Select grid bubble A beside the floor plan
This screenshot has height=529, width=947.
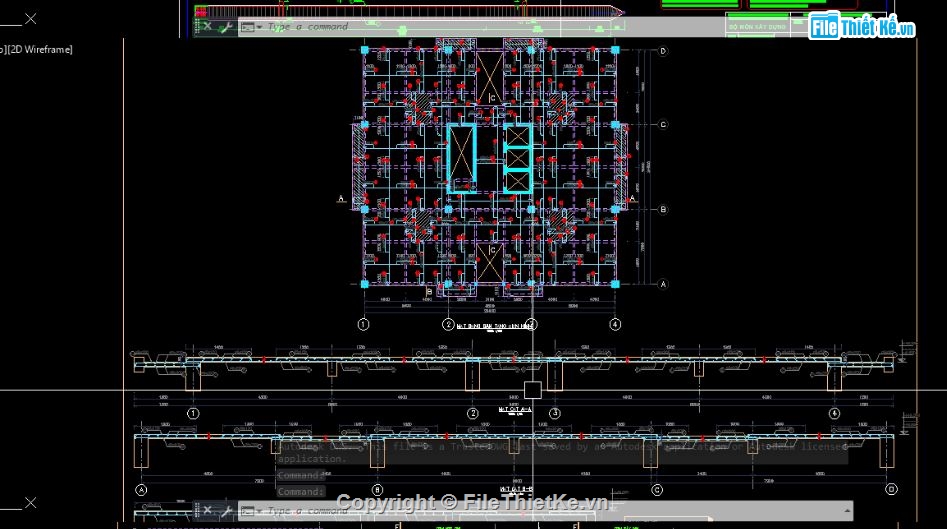pyautogui.click(x=663, y=284)
